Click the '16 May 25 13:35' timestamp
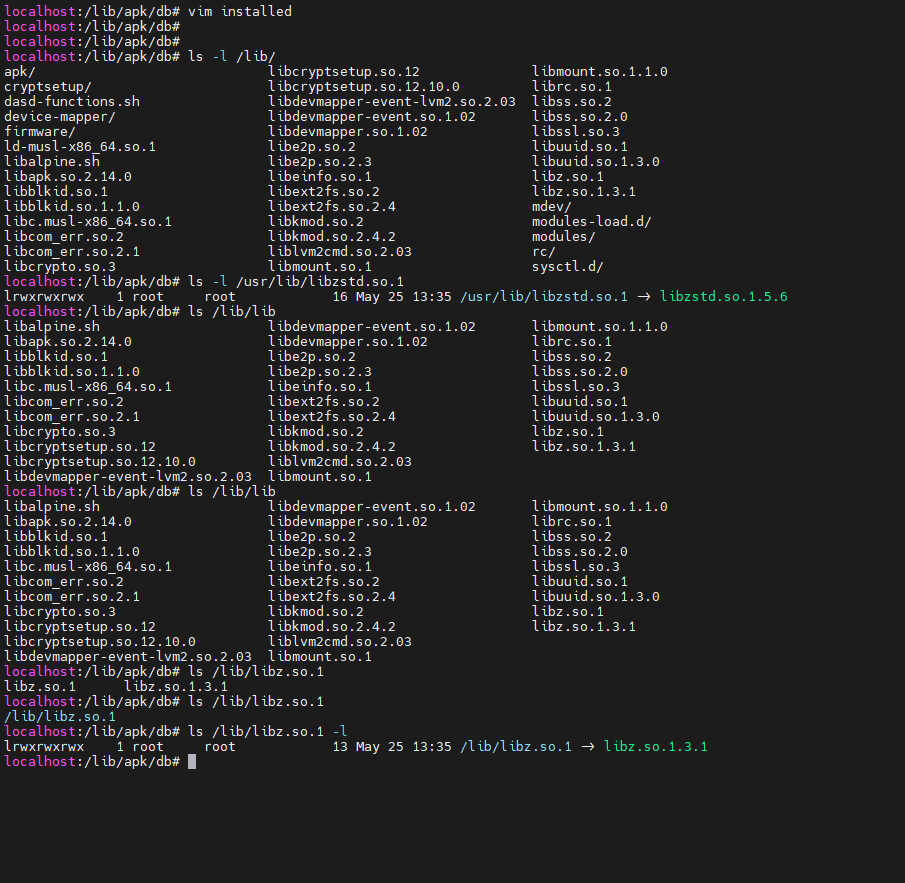The width and height of the screenshot is (905, 883). point(392,297)
